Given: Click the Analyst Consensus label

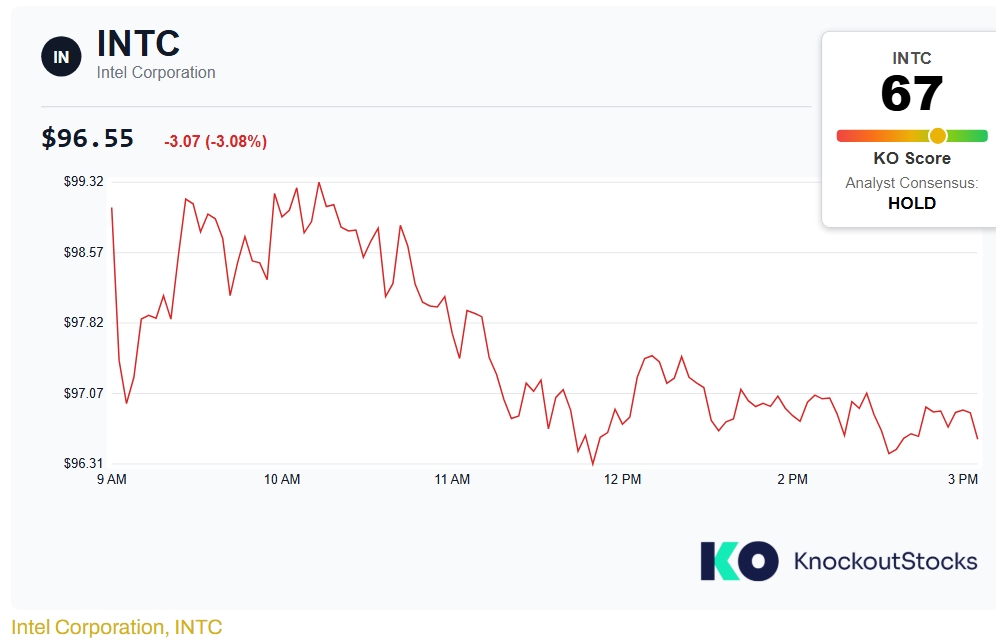Looking at the screenshot, I should [x=912, y=183].
